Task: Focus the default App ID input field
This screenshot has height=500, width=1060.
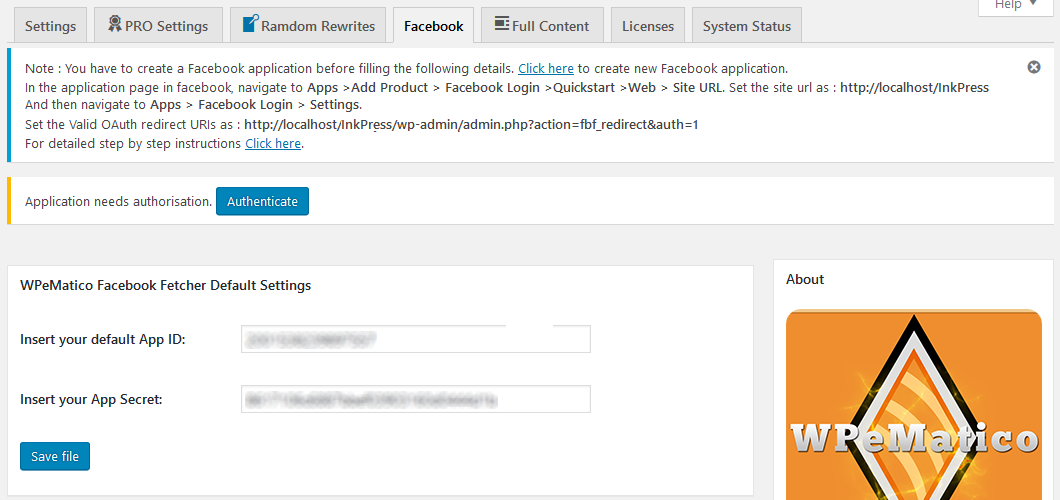Action: 416,339
